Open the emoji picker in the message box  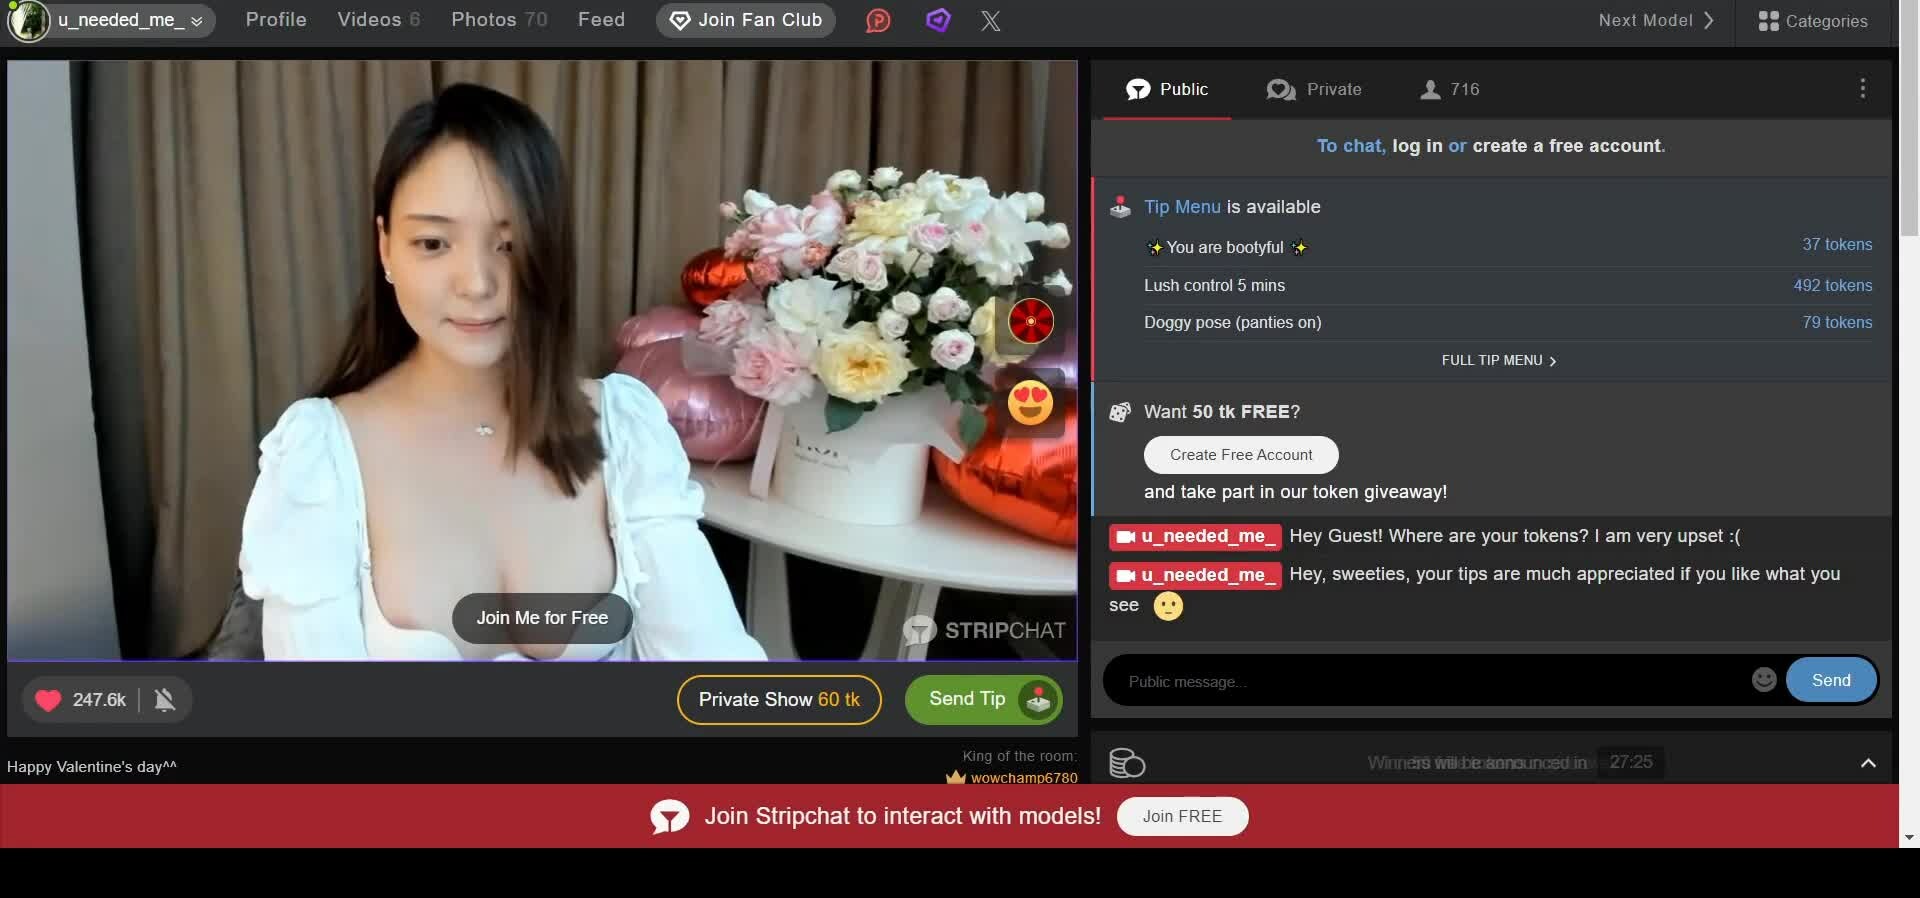(x=1763, y=680)
